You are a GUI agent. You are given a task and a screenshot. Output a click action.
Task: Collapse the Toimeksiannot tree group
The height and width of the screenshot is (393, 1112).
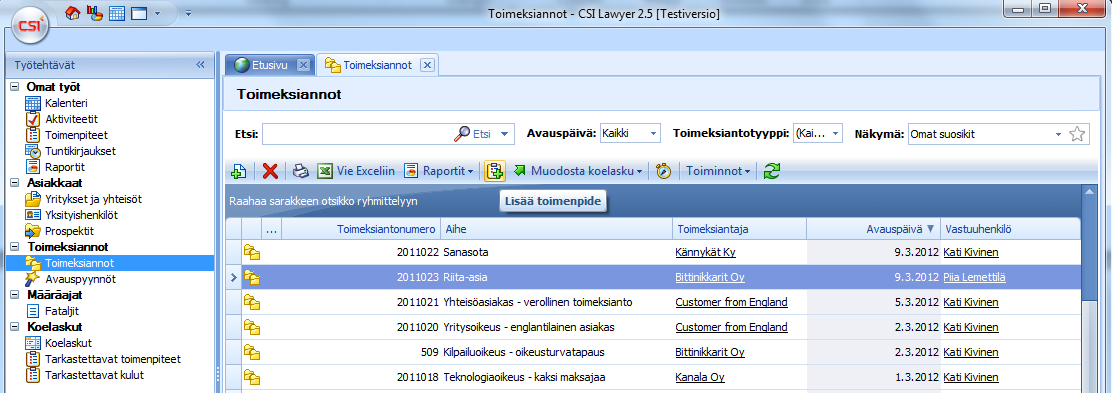[x=14, y=247]
